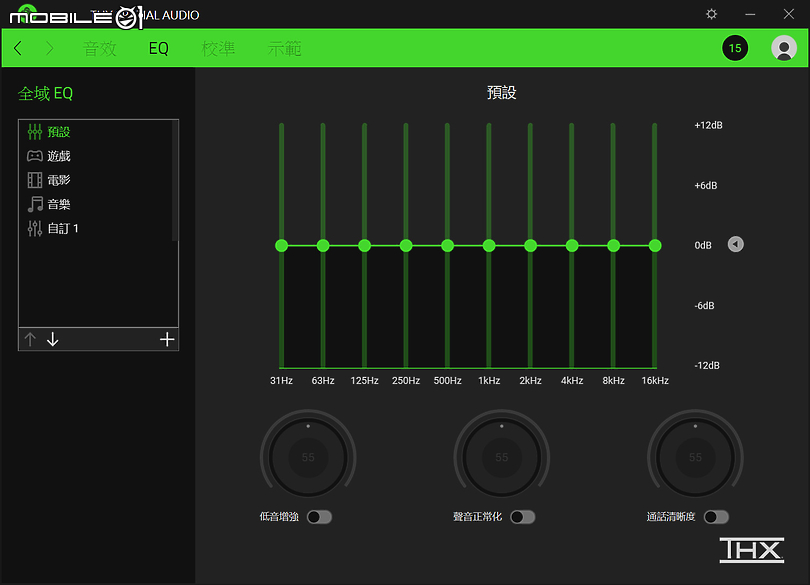The height and width of the screenshot is (585, 810).
Task: Click the 遊戲 gamepad icon
Action: pos(35,156)
